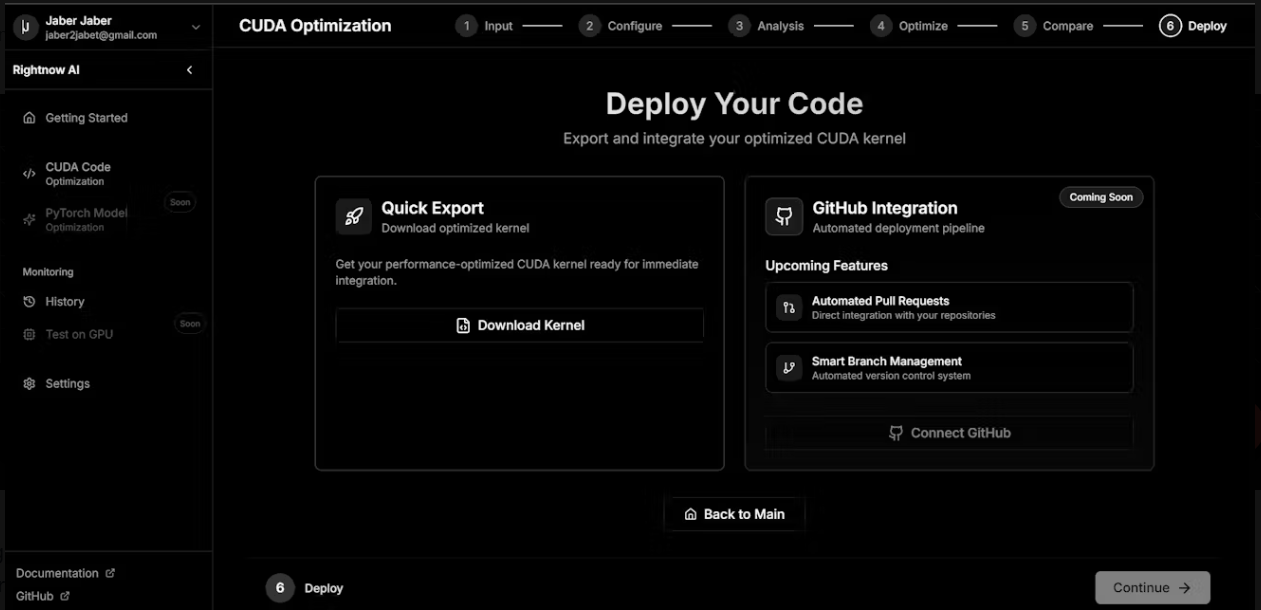Screen dimensions: 1261x610
Task: Click the GitHub Integration octocat icon
Action: (x=784, y=217)
